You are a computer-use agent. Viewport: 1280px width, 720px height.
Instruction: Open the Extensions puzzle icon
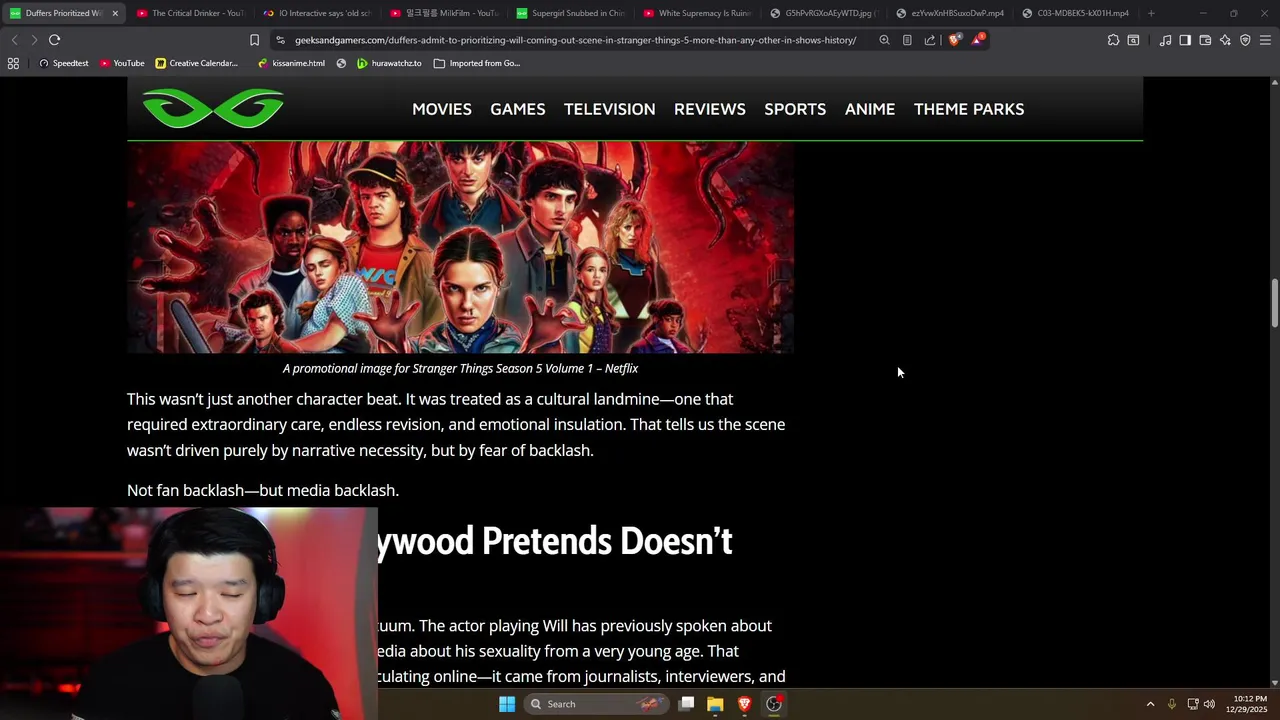click(1113, 40)
